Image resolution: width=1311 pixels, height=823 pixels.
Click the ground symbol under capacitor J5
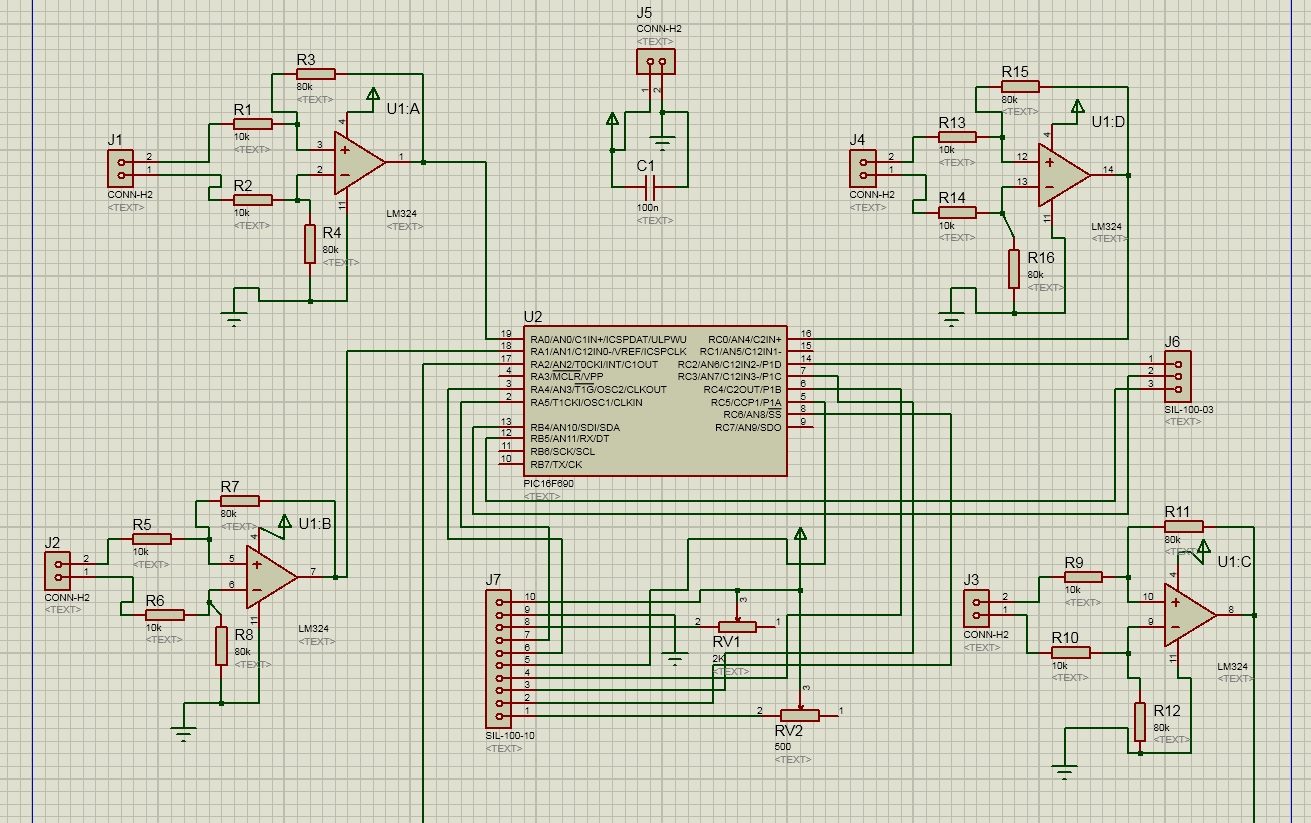658,138
